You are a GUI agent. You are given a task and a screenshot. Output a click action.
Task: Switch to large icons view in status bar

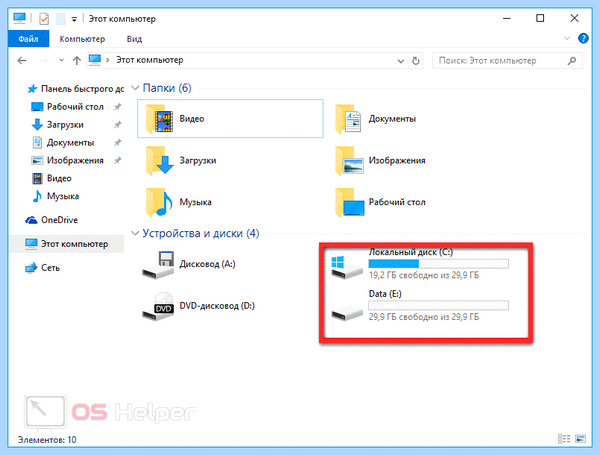coord(580,439)
